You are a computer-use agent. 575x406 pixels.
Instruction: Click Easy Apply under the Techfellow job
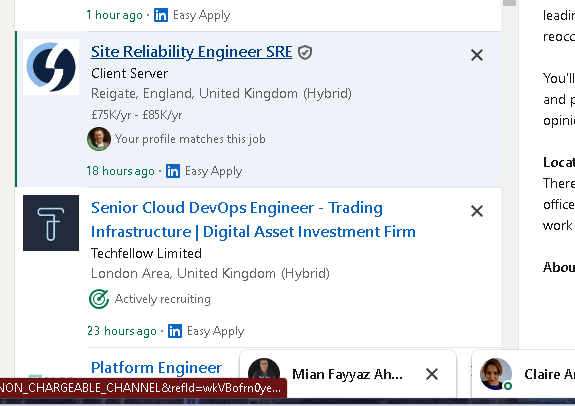(x=215, y=331)
